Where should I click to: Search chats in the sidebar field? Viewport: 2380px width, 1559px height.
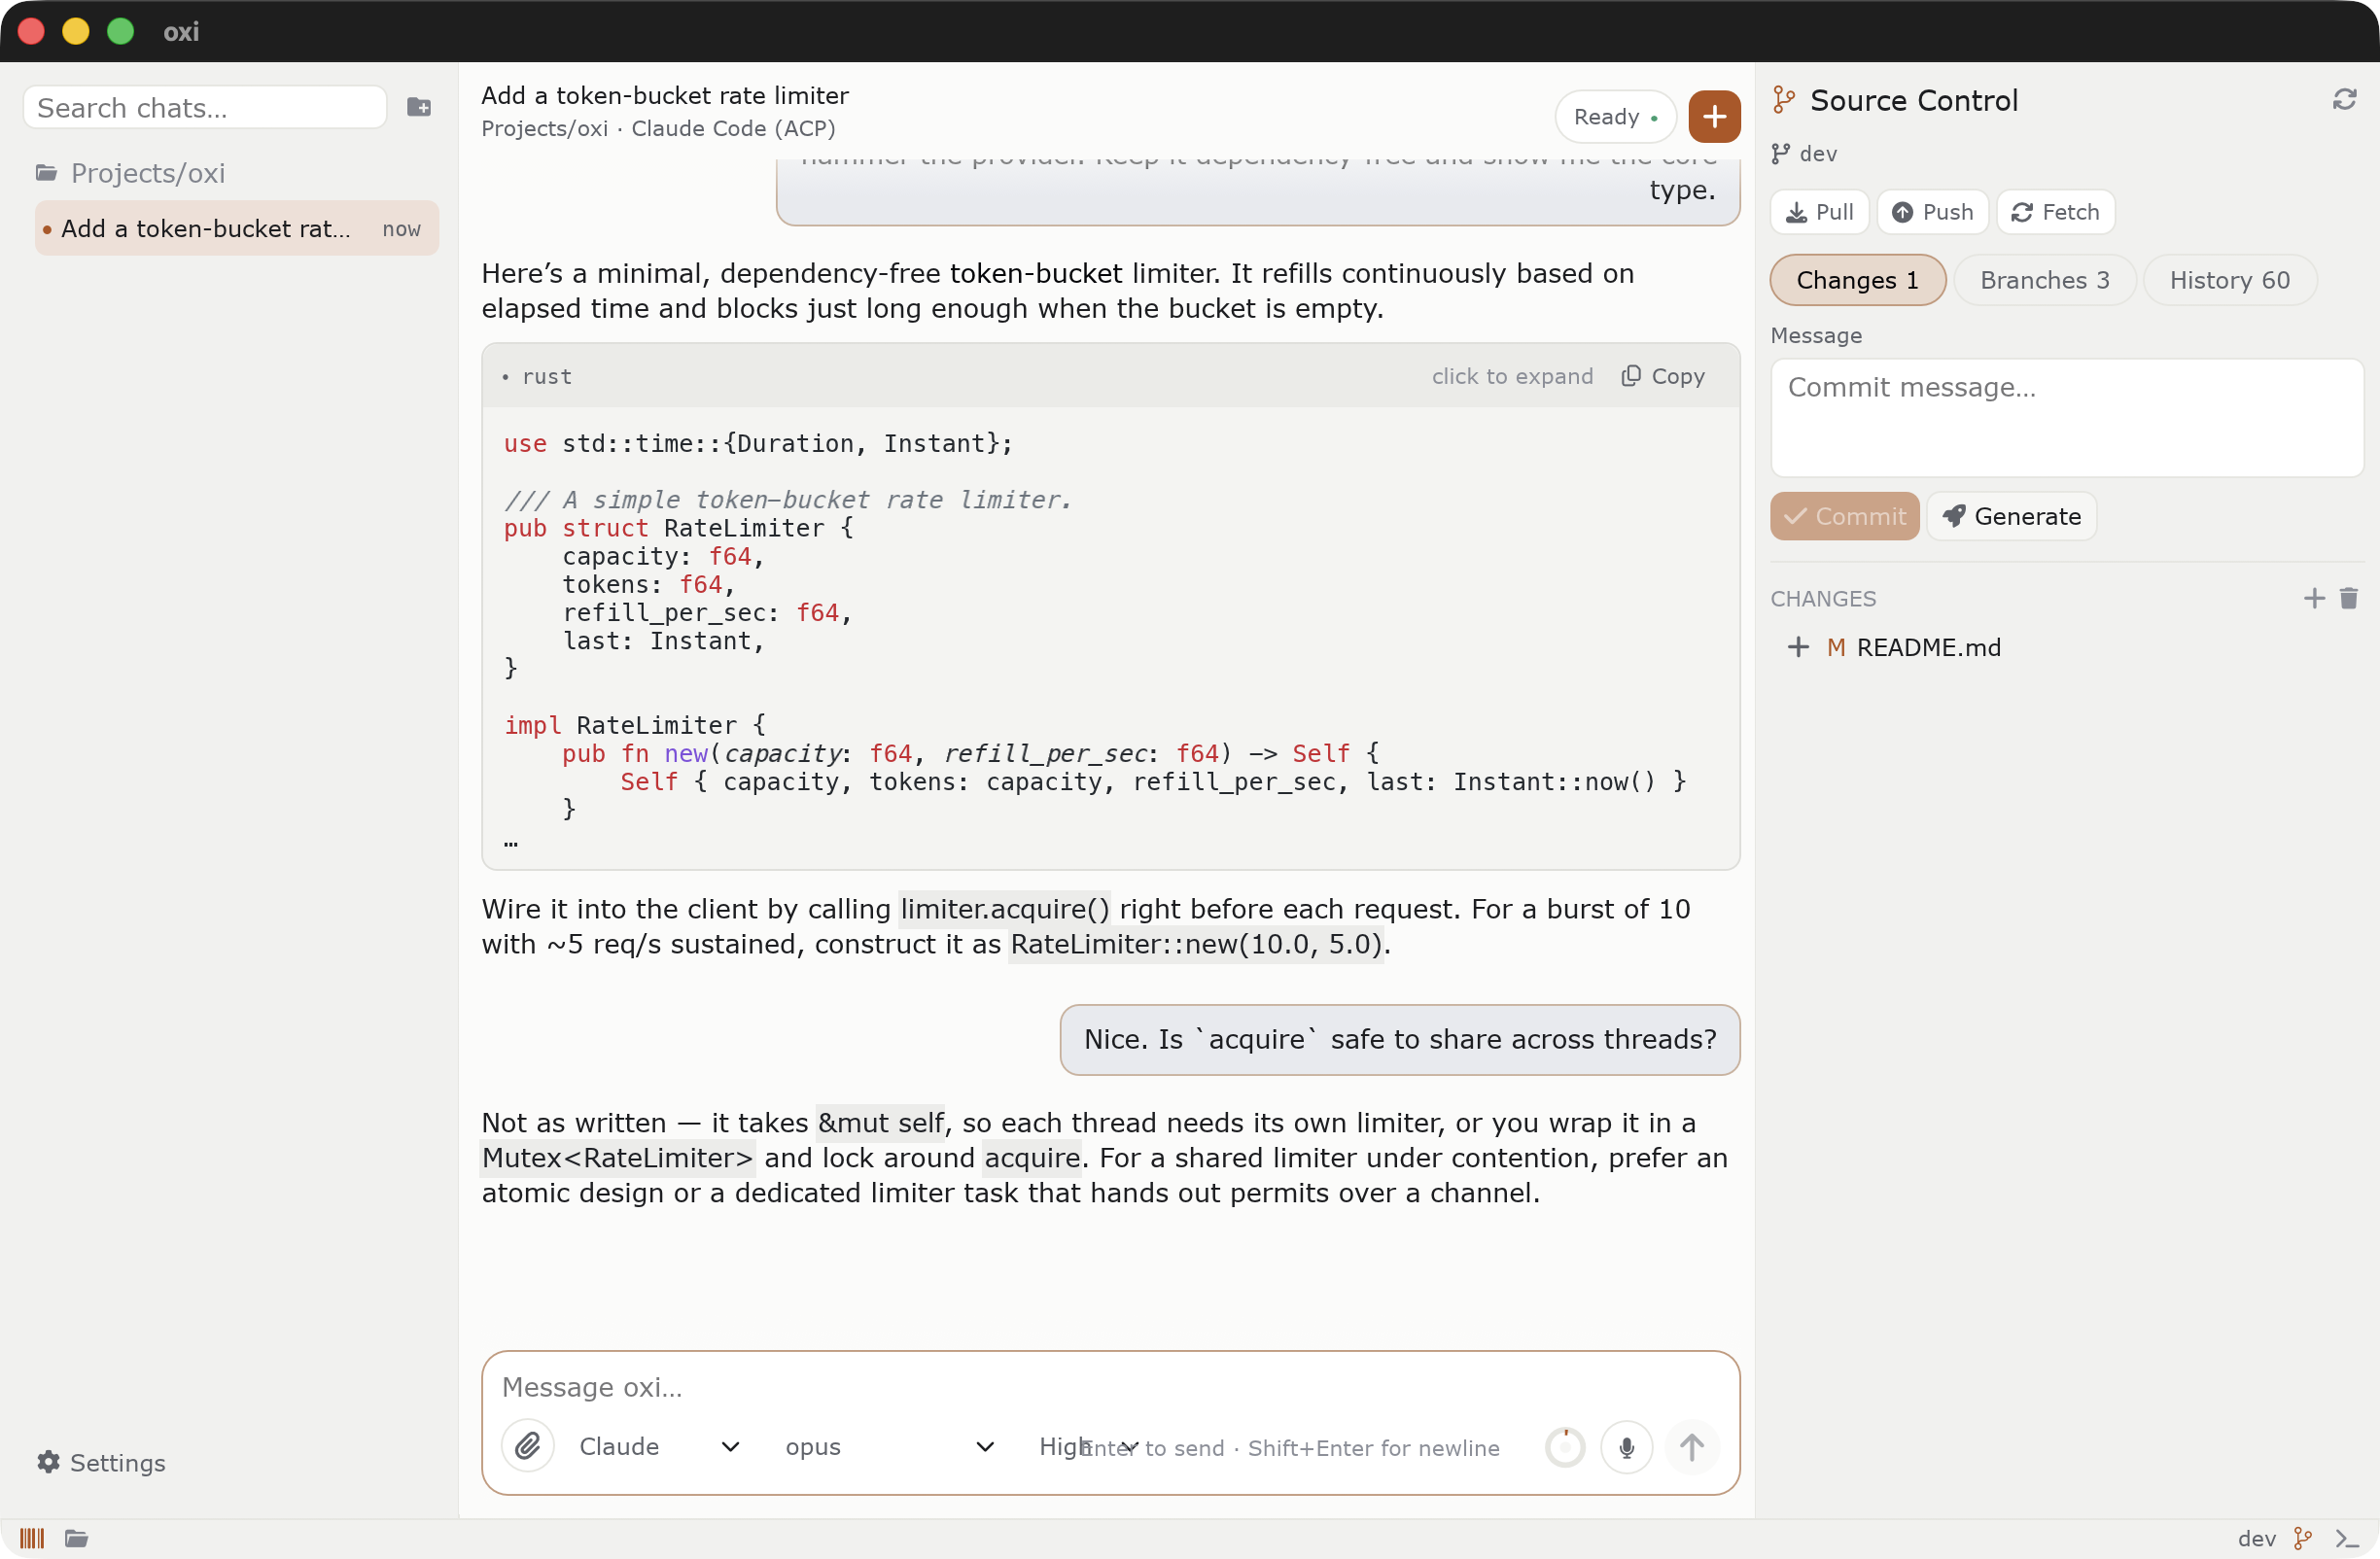point(205,107)
